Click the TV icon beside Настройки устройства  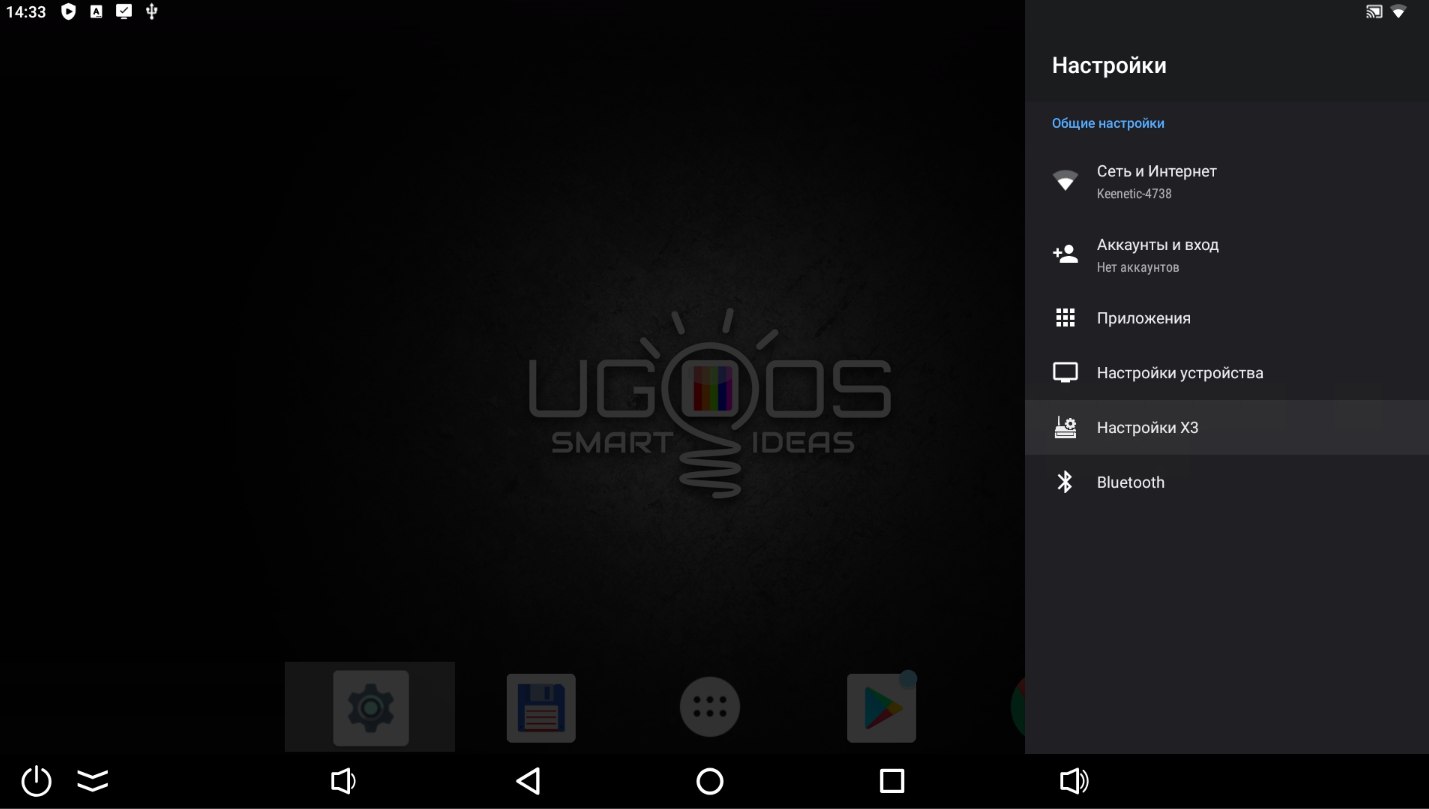1065,373
